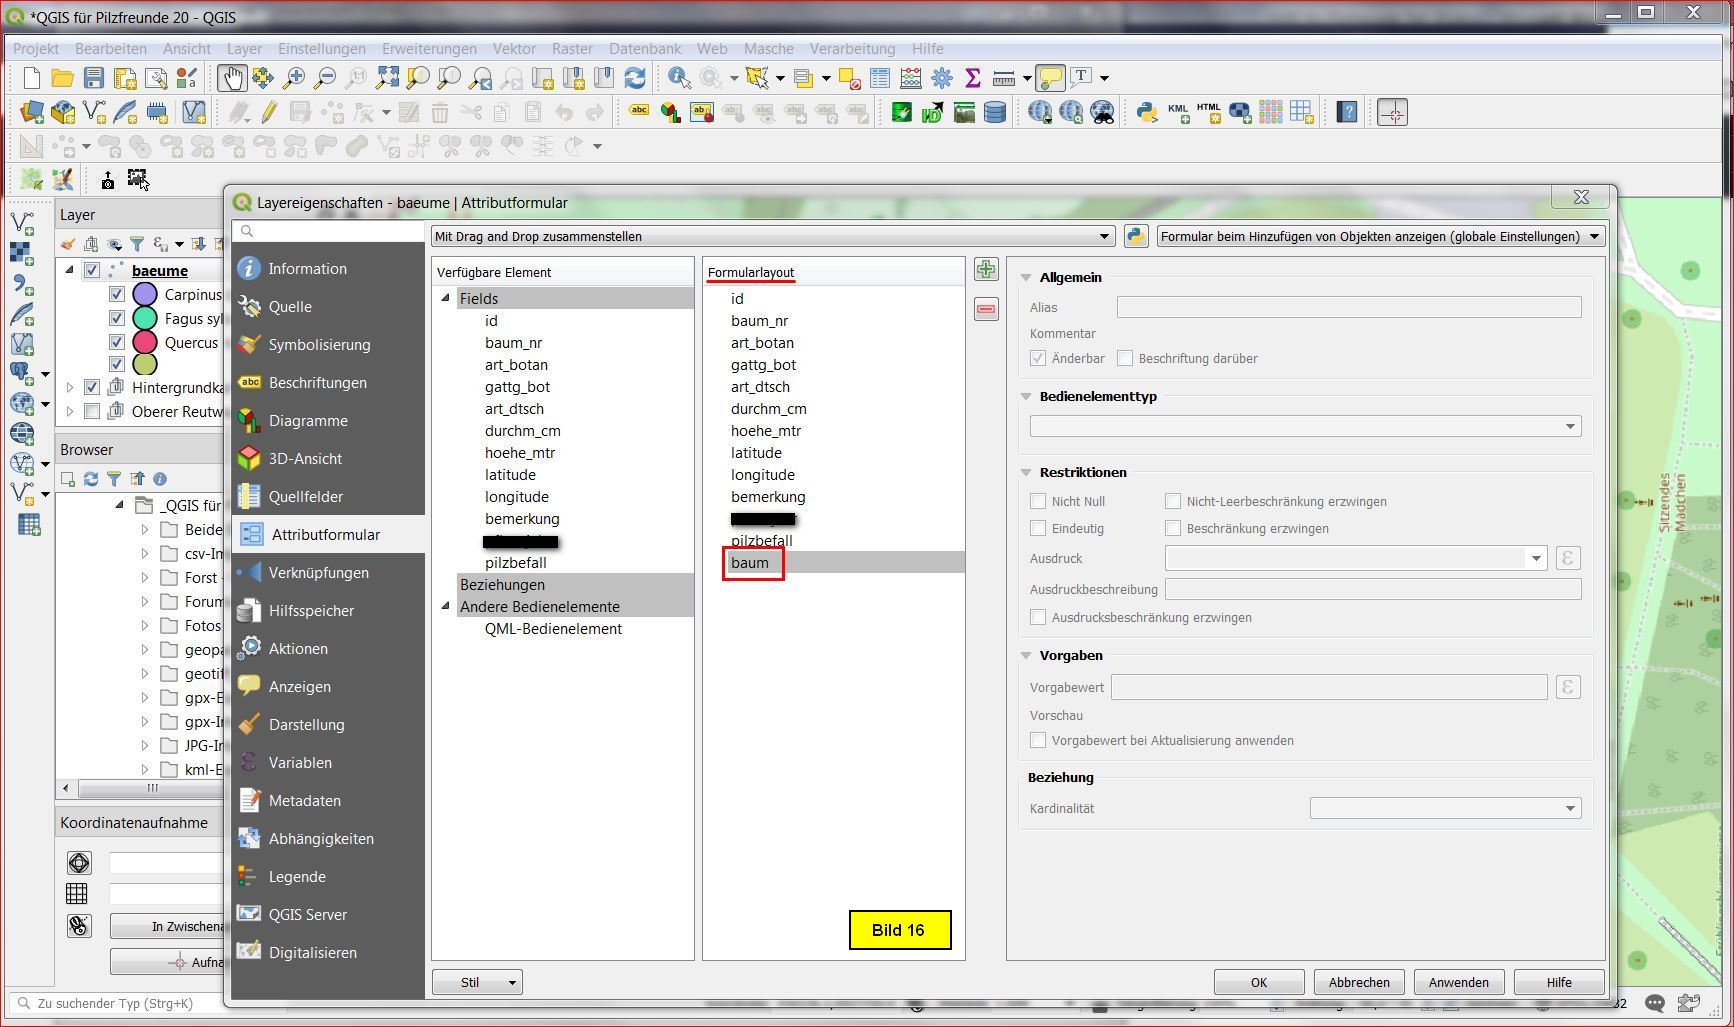The image size is (1734, 1027).
Task: Open the Python console toolbar icon
Action: pyautogui.click(x=1147, y=113)
